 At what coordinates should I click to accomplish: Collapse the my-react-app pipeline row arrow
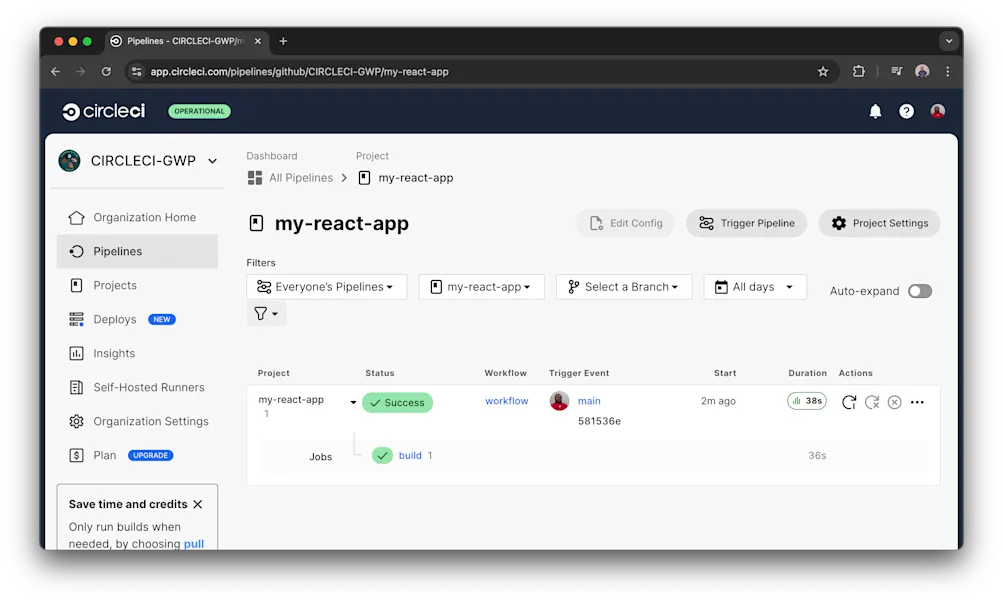(353, 402)
